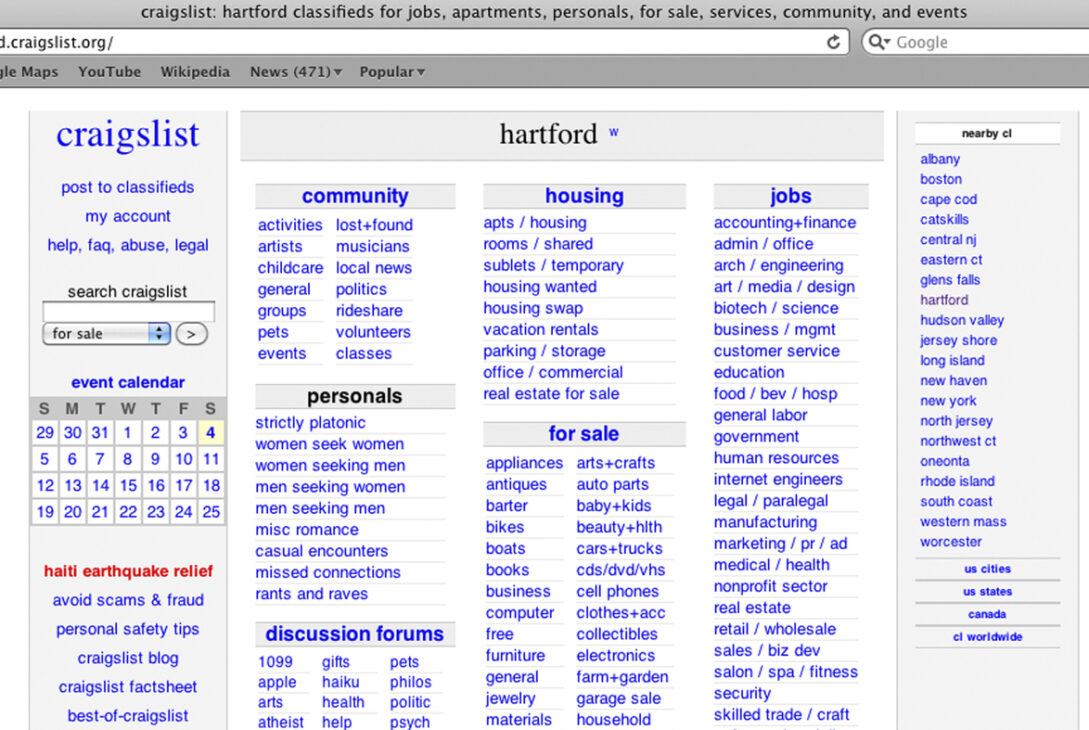
Task: Click inside the search craigslist text field
Action: click(128, 312)
